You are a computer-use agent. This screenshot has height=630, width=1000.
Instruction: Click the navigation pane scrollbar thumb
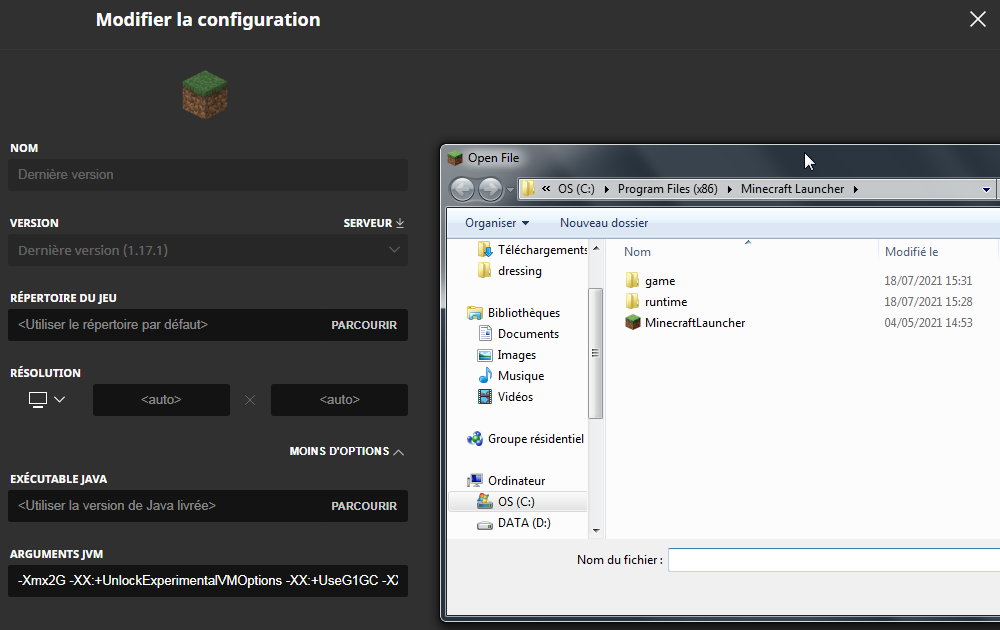[x=596, y=353]
